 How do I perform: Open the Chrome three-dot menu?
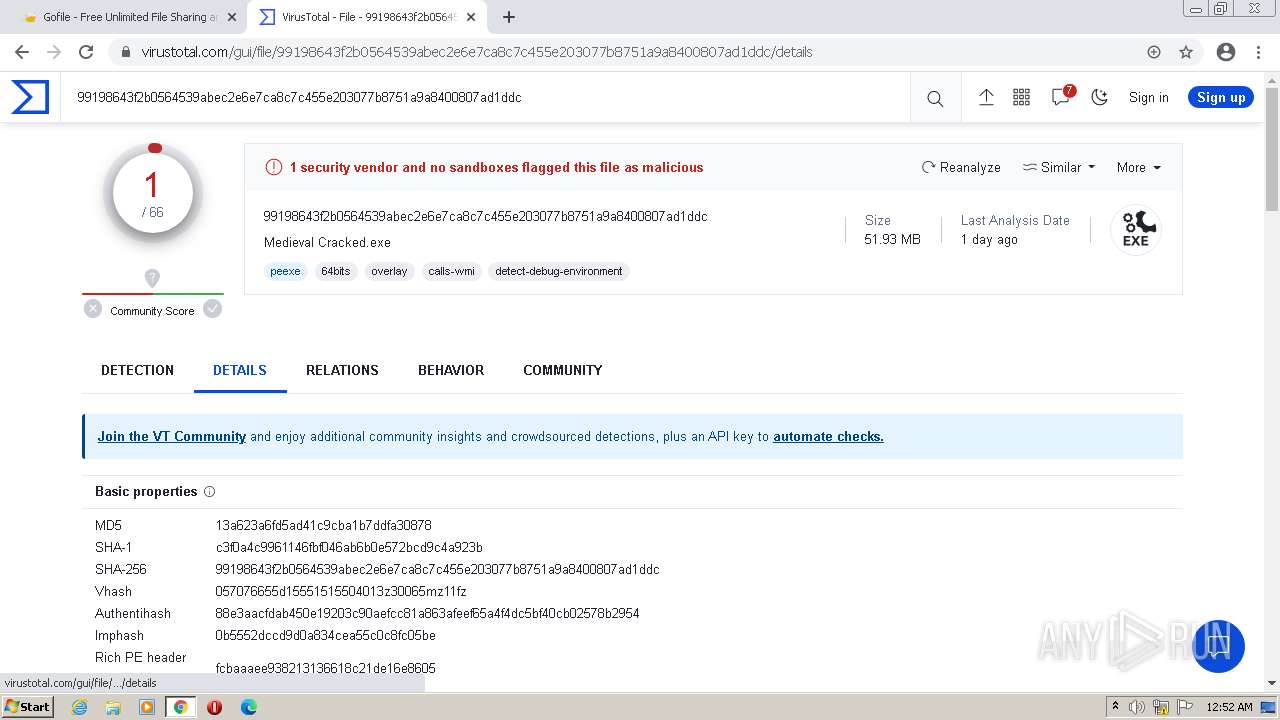(x=1257, y=52)
